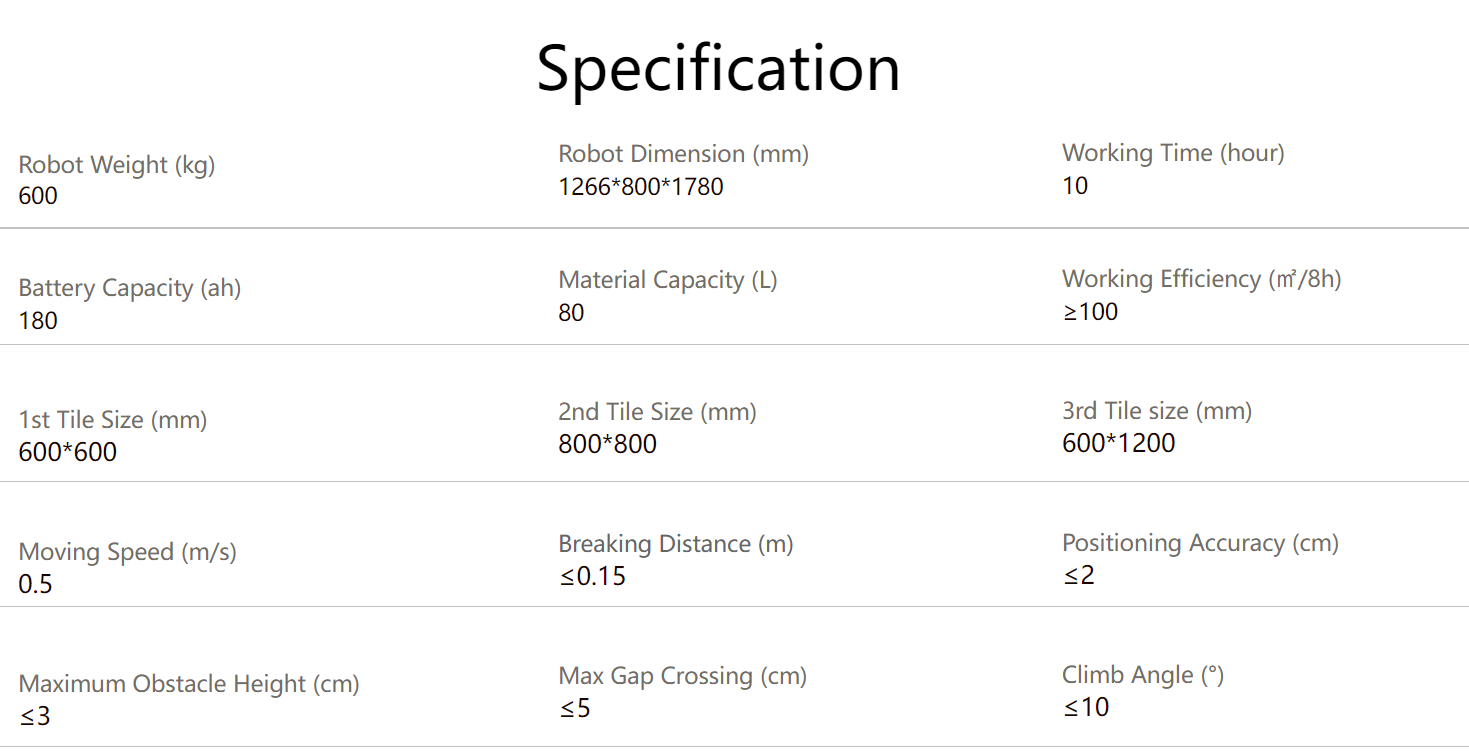
Task: Select the Climb Angle value ≤10
Action: click(x=1086, y=707)
